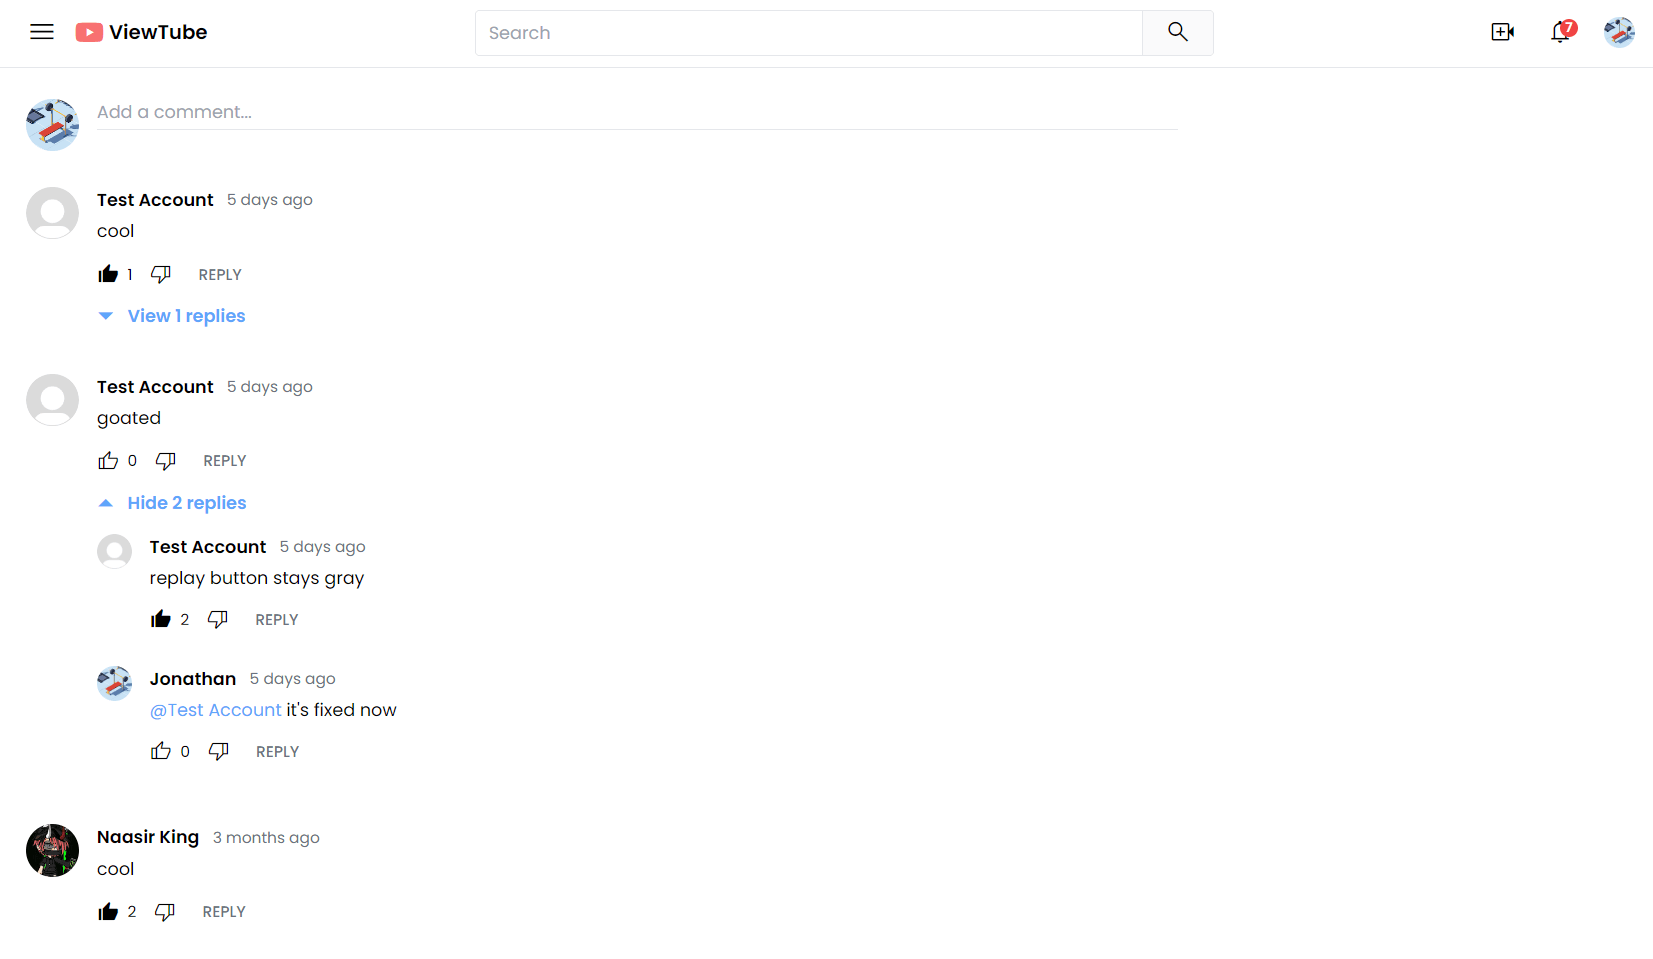Expand View 1 replies
This screenshot has height=959, width=1653.
pyautogui.click(x=185, y=316)
